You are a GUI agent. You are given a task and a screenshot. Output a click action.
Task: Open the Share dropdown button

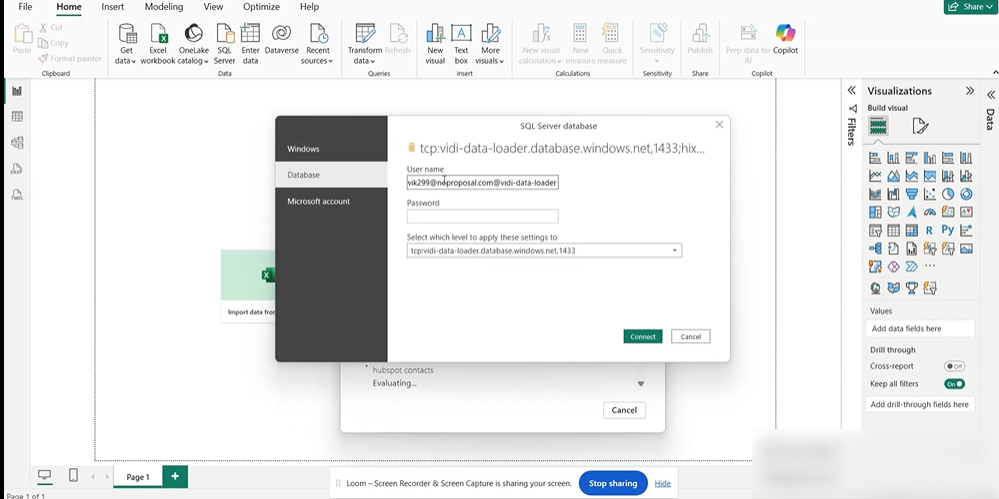tap(970, 6)
